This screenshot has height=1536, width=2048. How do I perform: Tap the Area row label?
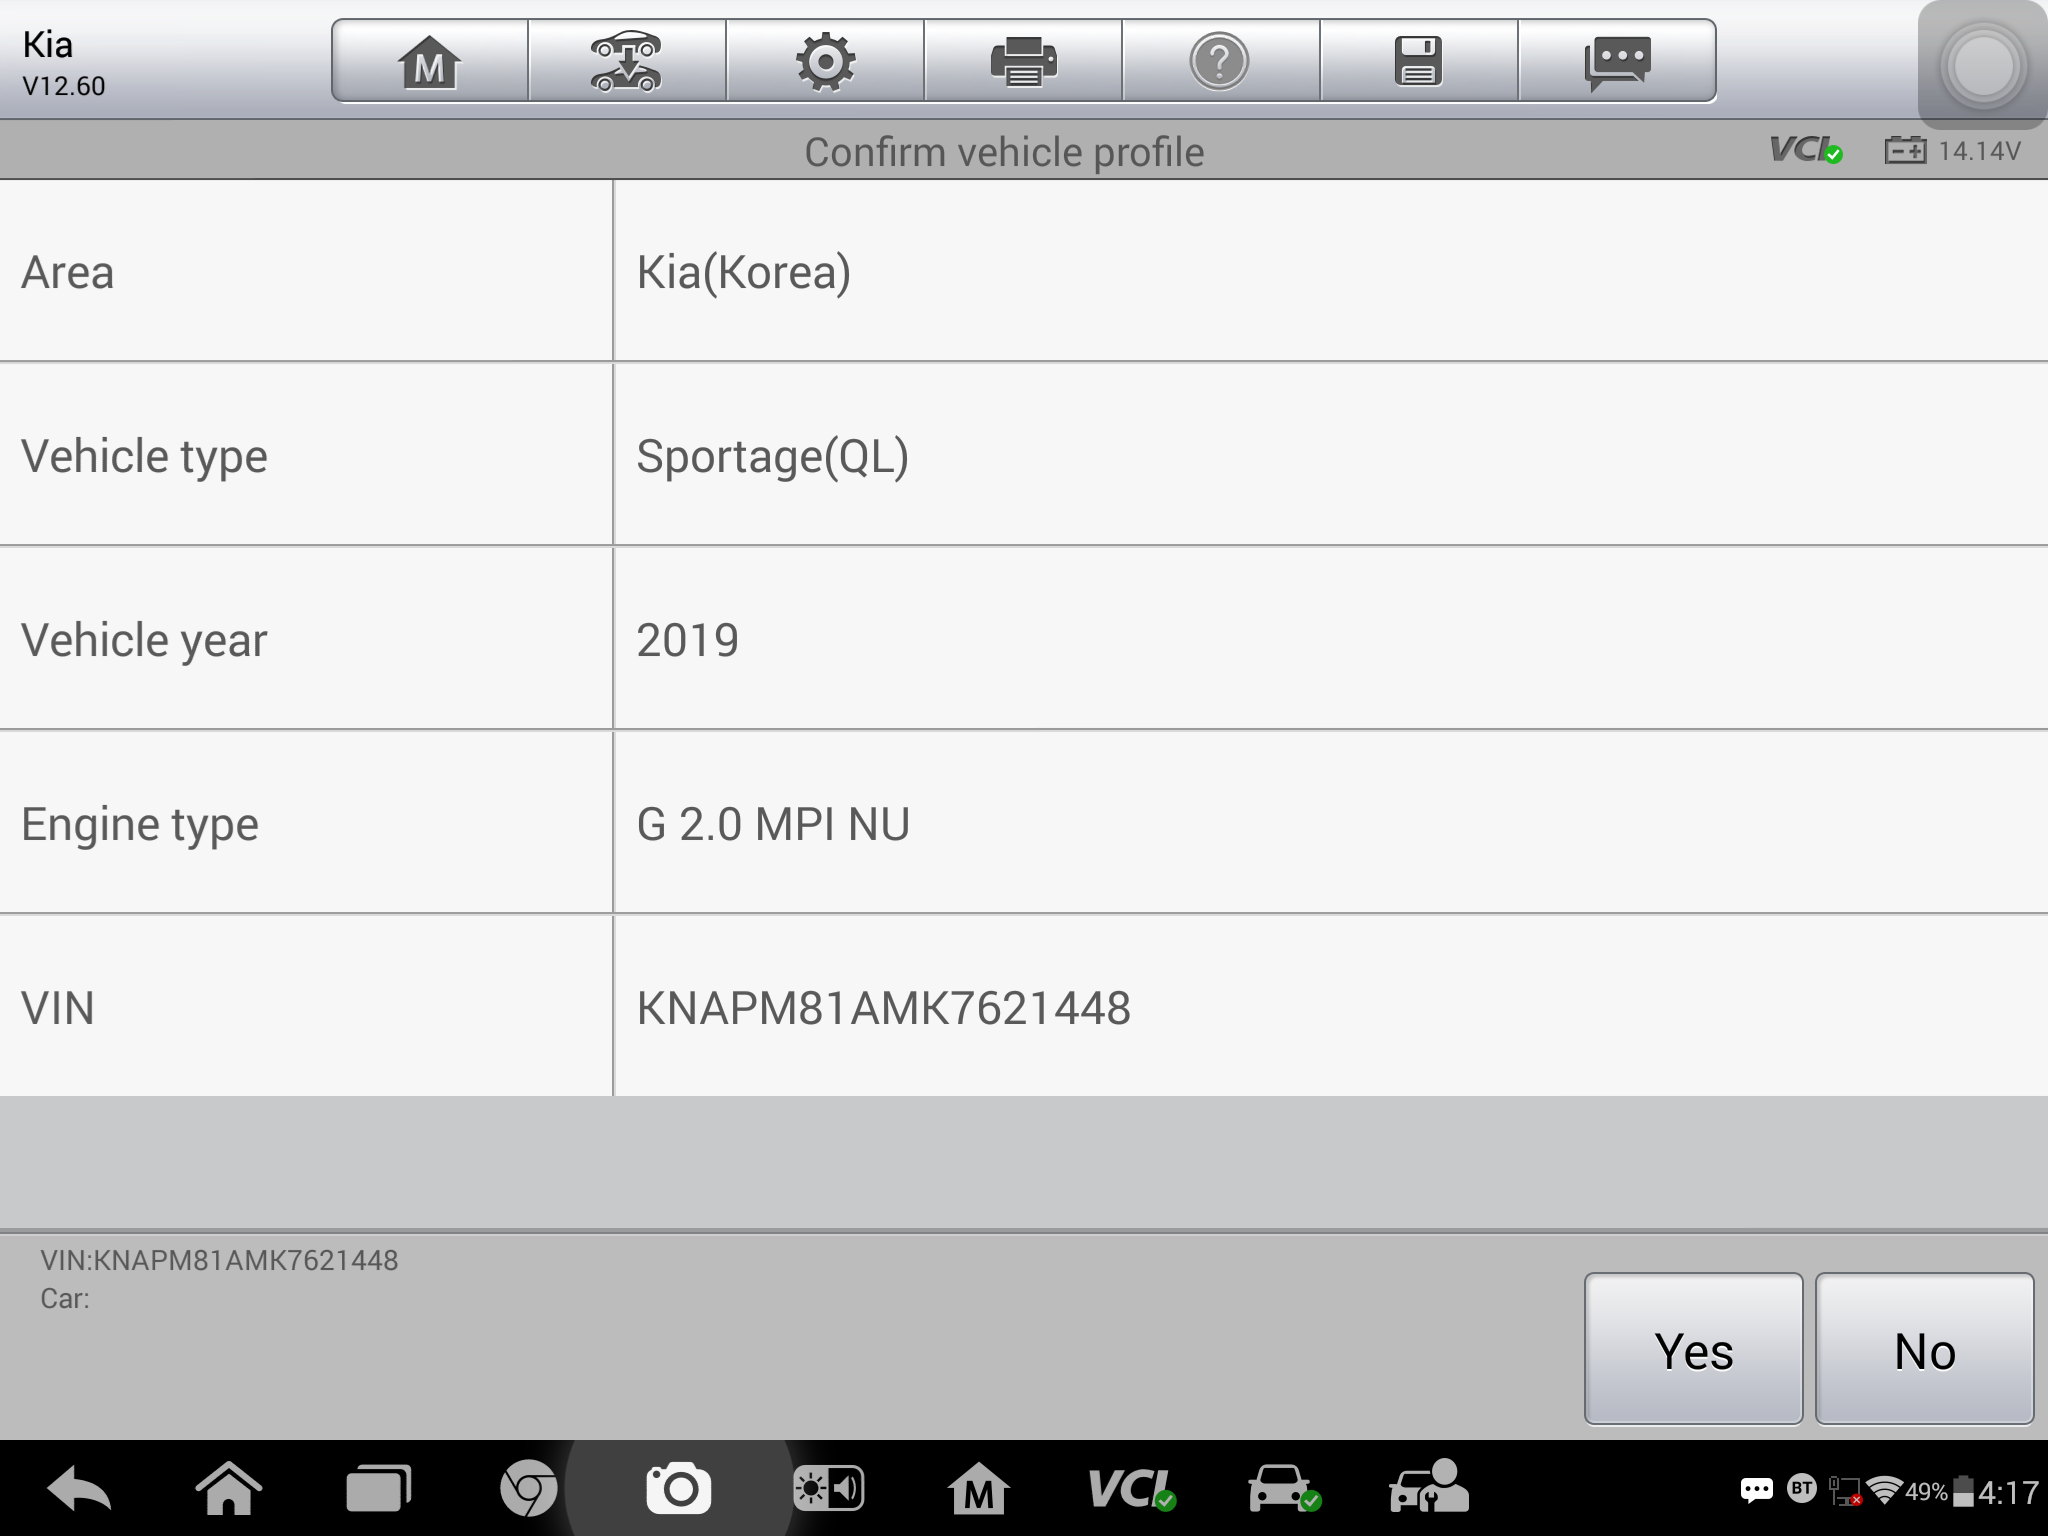tap(68, 272)
